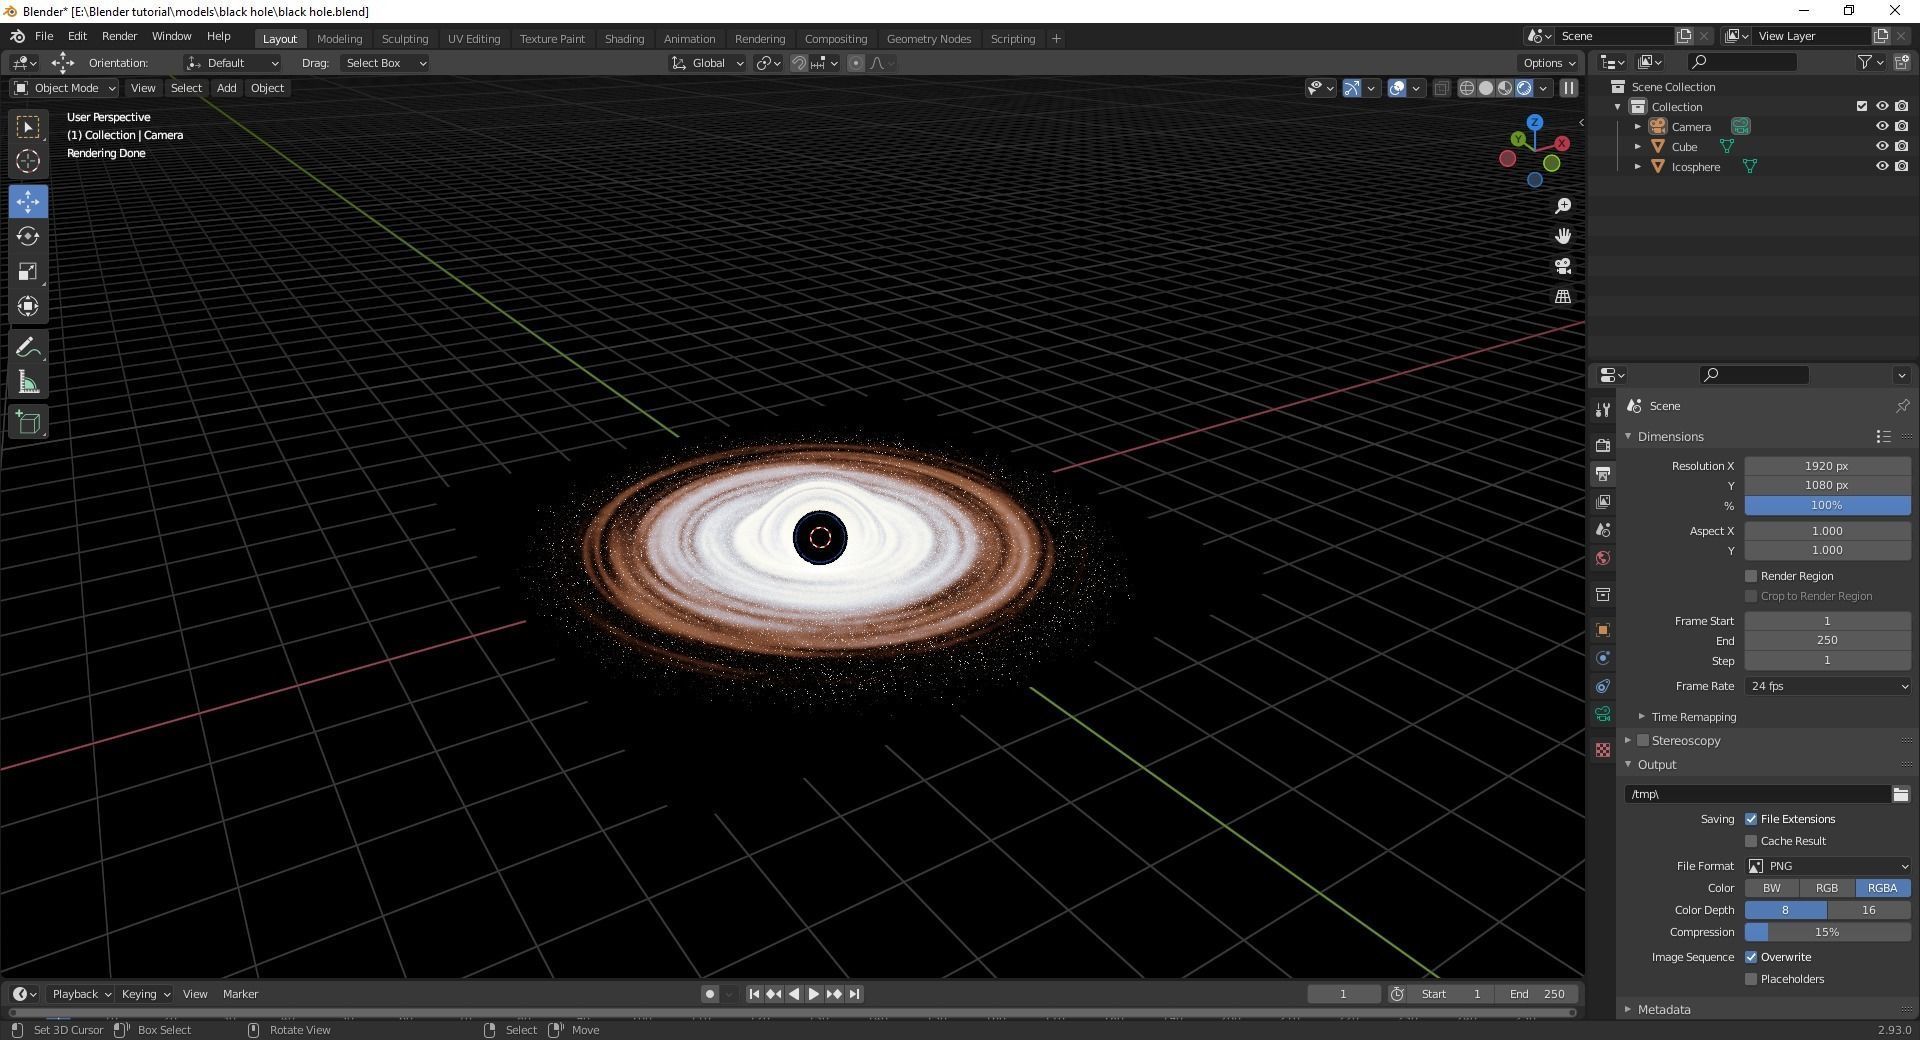Screen dimensions: 1920x1040
Task: Open the World properties tab
Action: 1603,558
